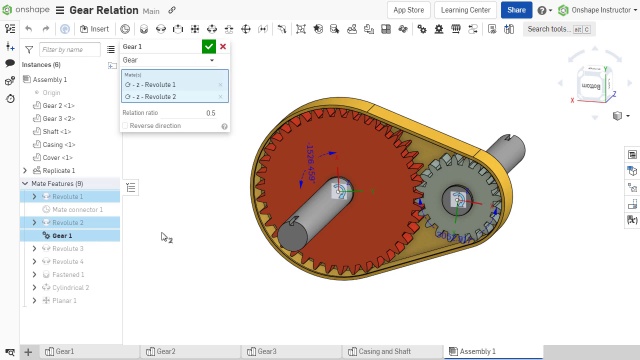
Task: Expand the Replicate 1 item
Action: point(25,171)
